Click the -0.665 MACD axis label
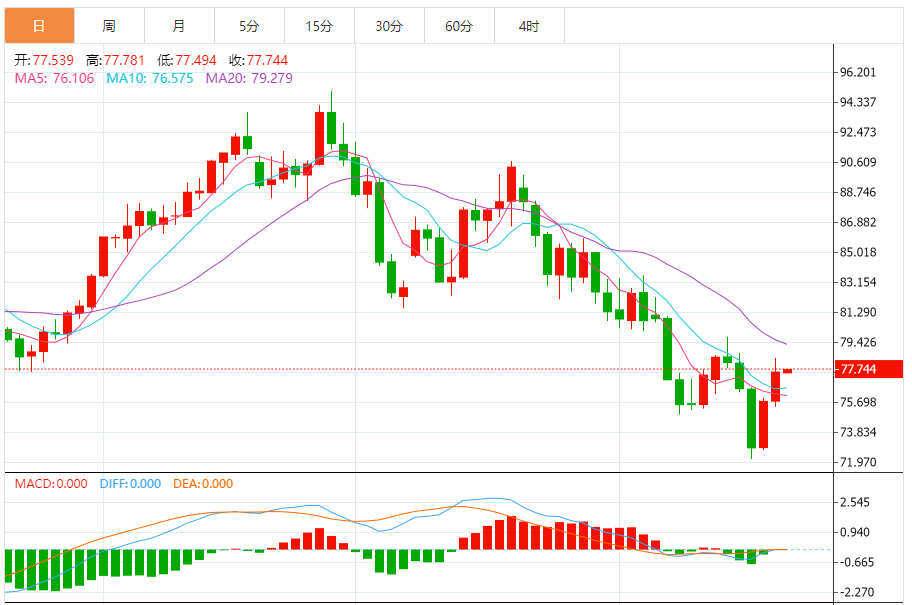The width and height of the screenshot is (912, 605). pos(856,563)
